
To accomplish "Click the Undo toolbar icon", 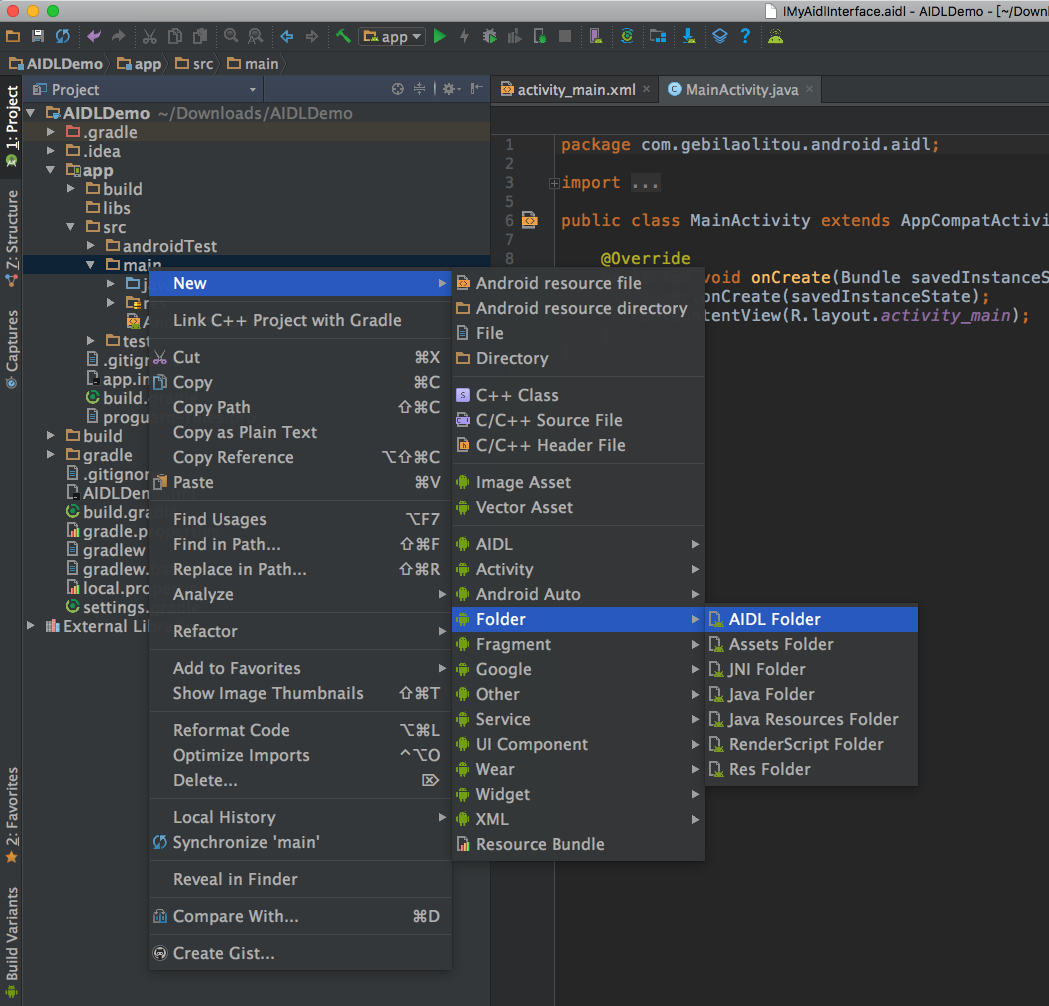I will (94, 36).
